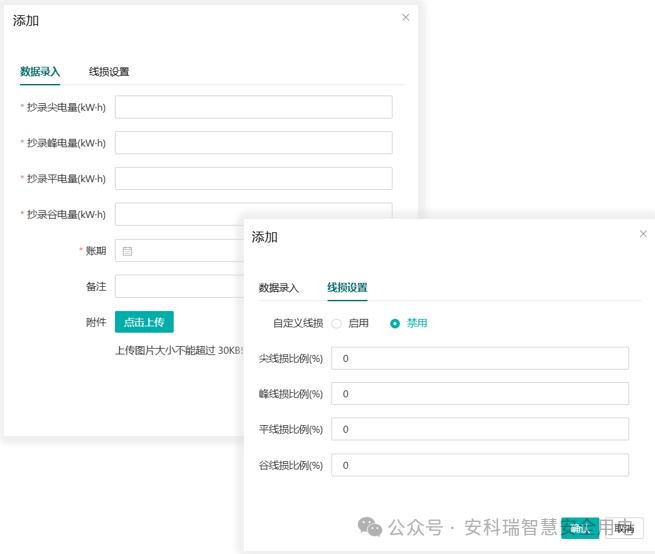
Task: Click the 点击上传 attachment button
Action: point(144,322)
